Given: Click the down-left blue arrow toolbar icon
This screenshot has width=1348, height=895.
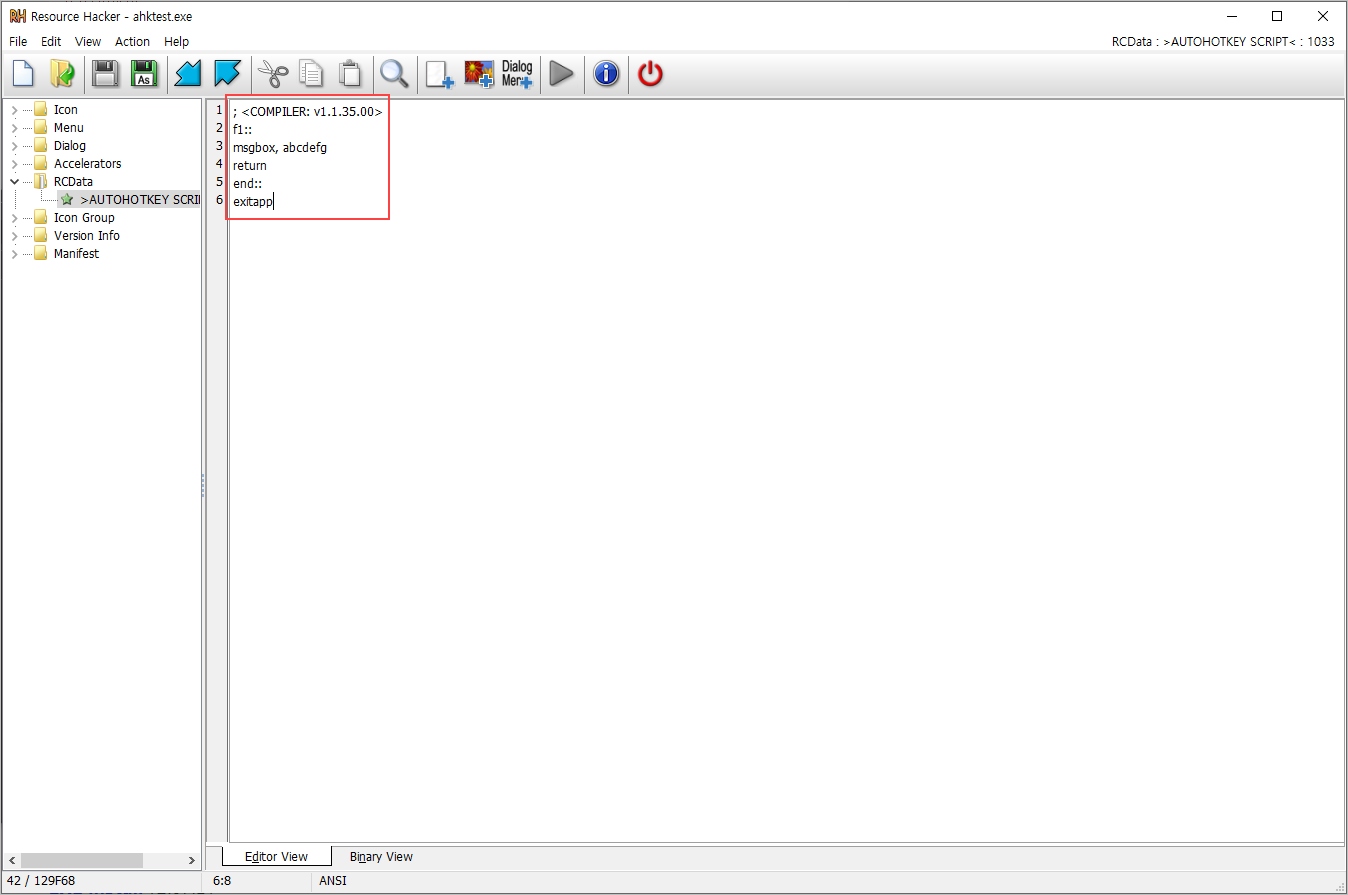Looking at the screenshot, I should 188,74.
